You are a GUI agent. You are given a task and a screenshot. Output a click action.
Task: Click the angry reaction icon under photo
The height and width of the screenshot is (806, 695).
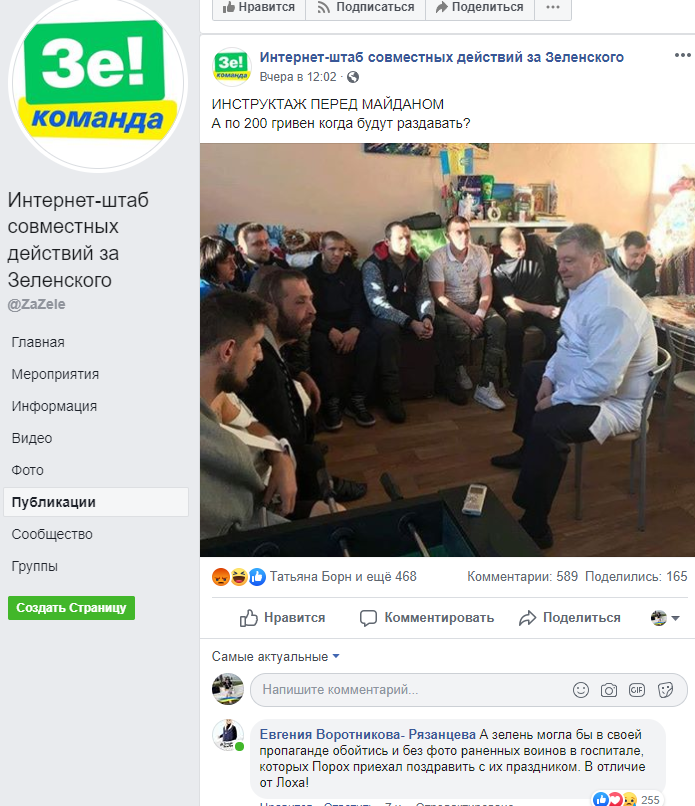point(221,577)
